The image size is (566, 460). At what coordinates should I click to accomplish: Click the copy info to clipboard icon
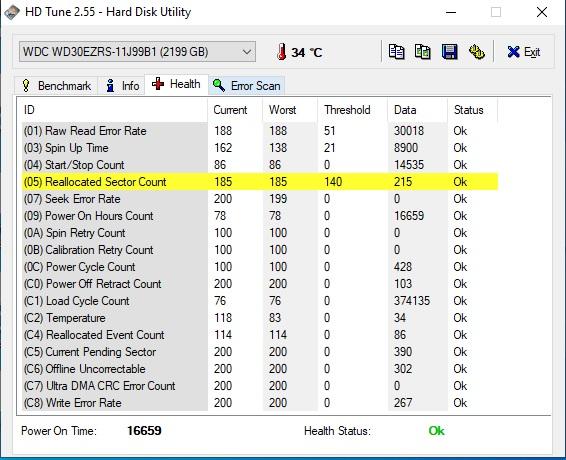click(396, 52)
